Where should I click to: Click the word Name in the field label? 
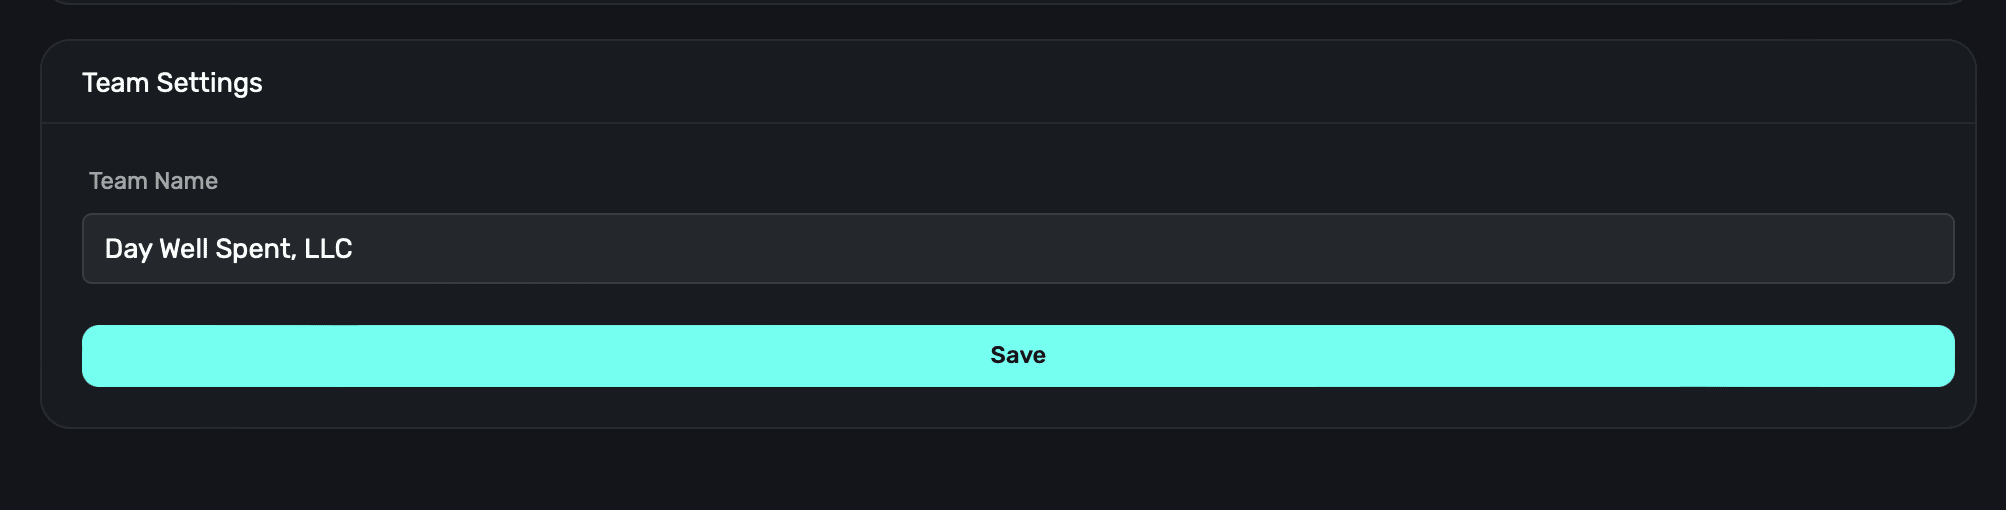186,181
